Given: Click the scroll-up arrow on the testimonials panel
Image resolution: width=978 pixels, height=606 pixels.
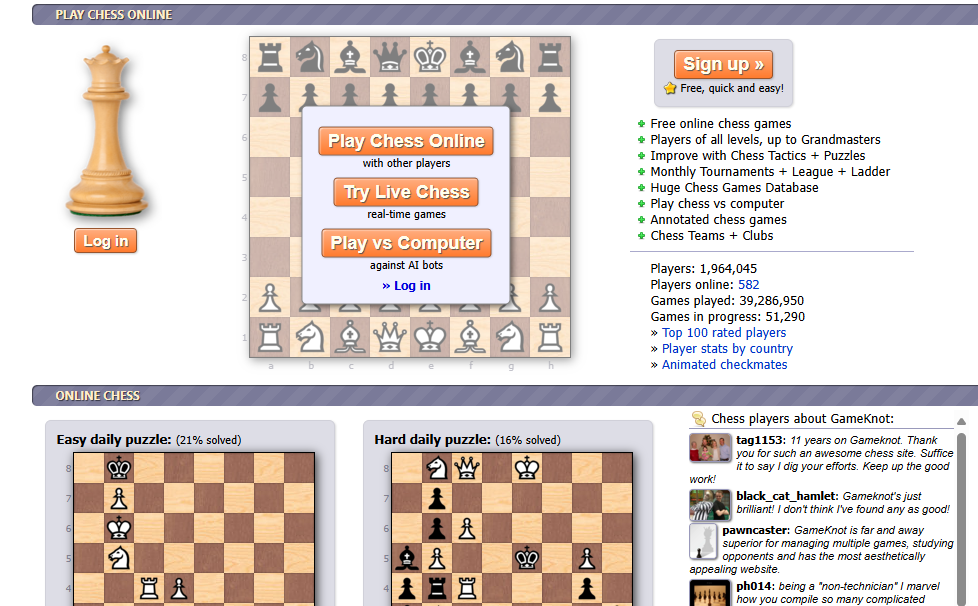Looking at the screenshot, I should coord(962,421).
